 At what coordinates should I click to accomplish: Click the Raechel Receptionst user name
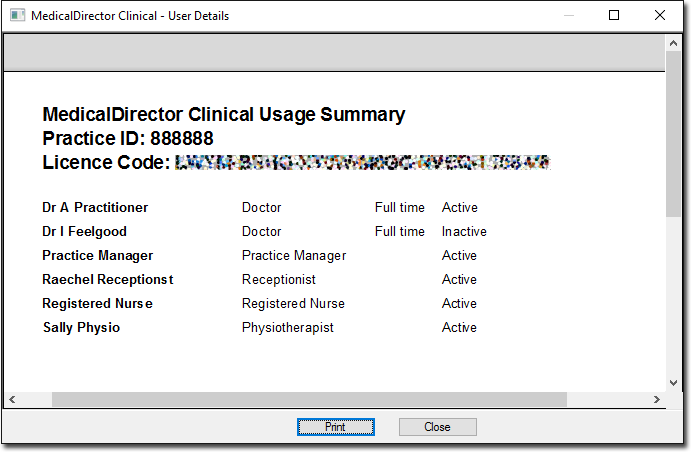pyautogui.click(x=108, y=279)
